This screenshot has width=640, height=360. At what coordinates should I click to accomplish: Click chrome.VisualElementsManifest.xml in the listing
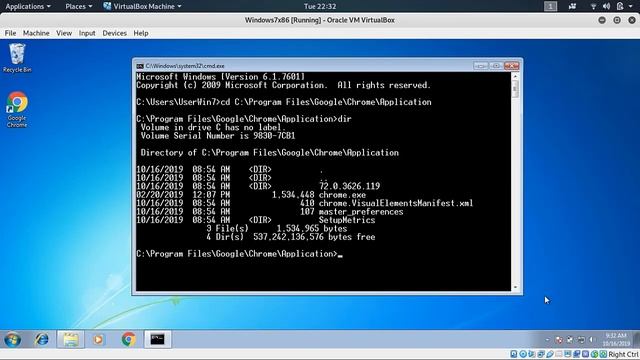396,203
